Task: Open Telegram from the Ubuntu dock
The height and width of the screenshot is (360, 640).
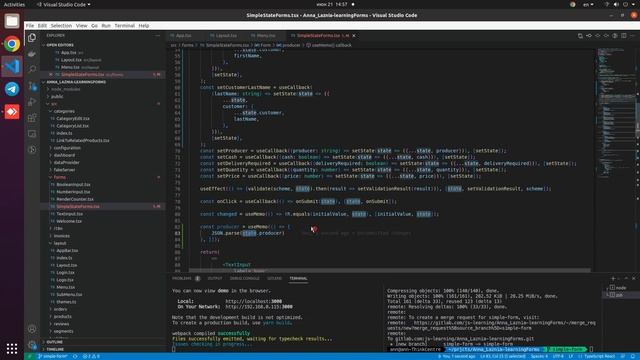Action: click(12, 89)
